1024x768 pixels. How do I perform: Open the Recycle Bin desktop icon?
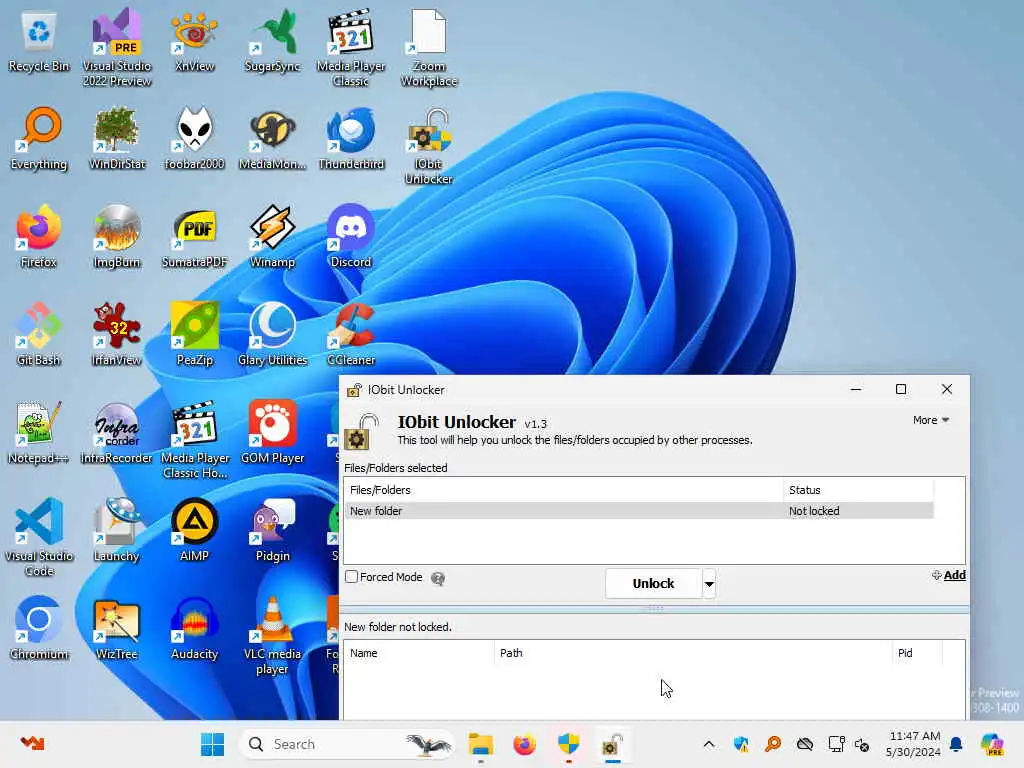tap(39, 40)
